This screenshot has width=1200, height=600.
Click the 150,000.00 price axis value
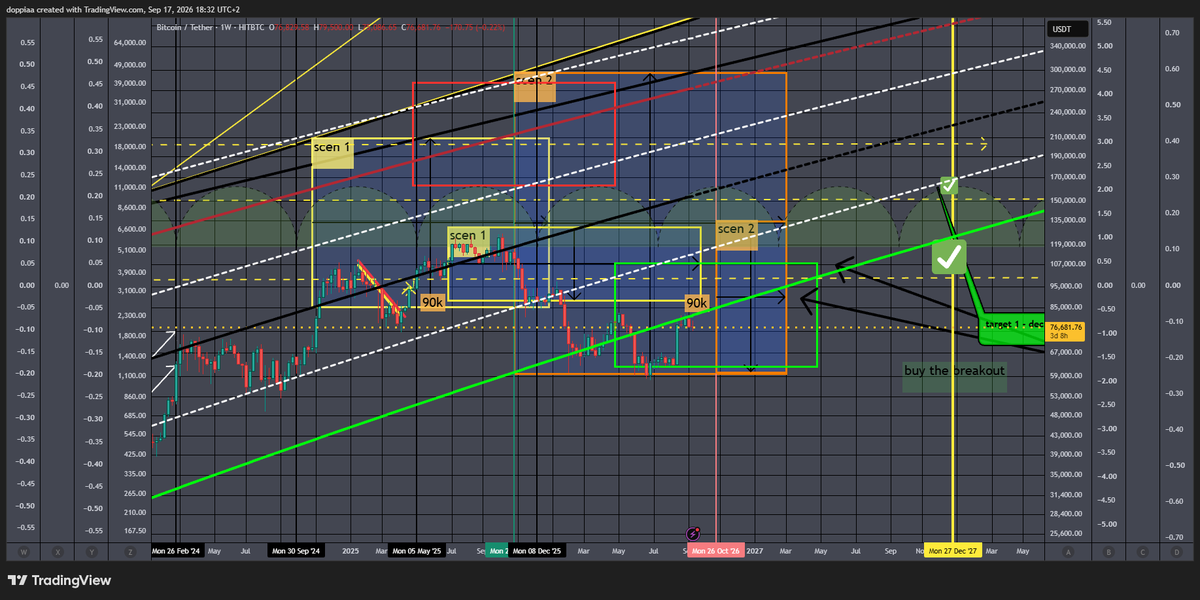1068,200
